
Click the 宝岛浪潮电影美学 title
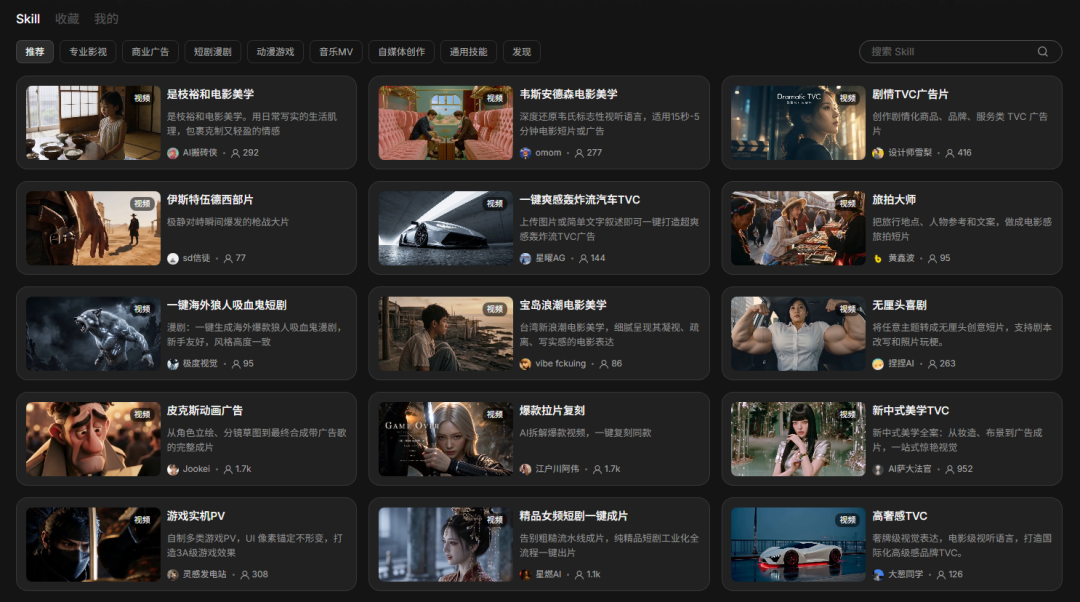coord(563,305)
